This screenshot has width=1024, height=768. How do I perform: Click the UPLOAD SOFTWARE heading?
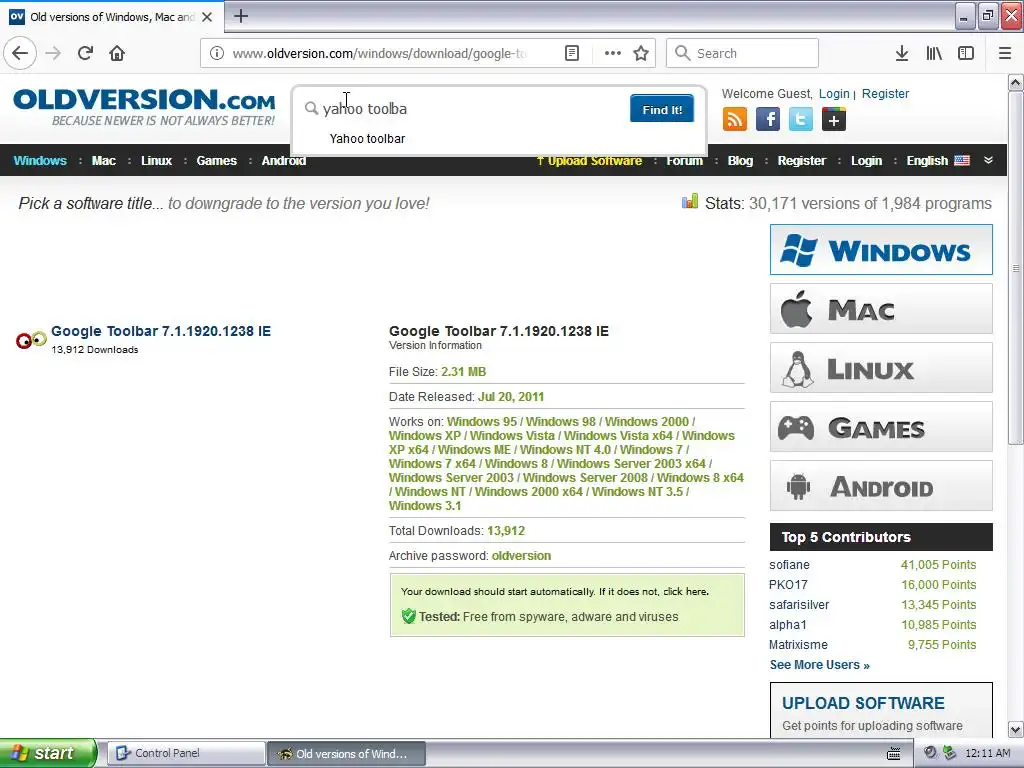click(863, 703)
